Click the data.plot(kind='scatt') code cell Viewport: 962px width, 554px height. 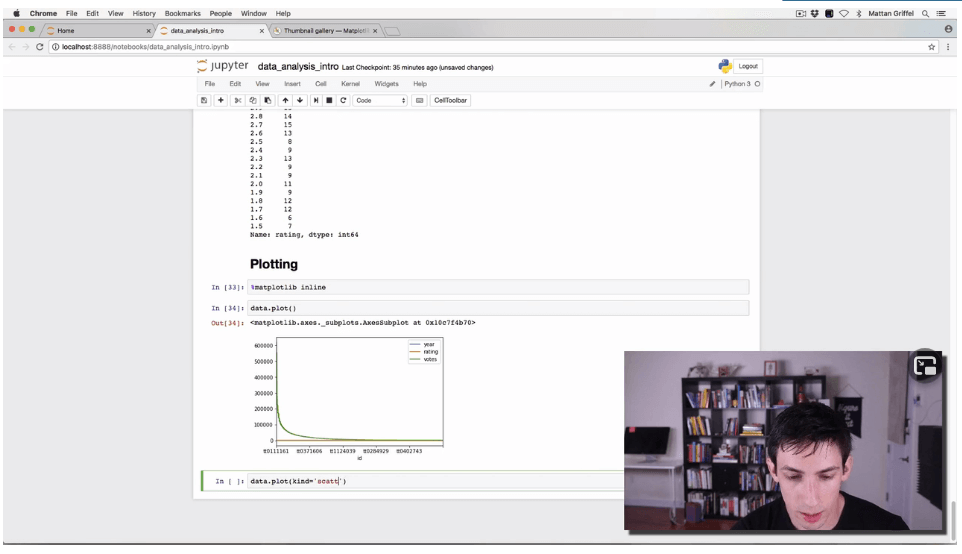pos(436,482)
